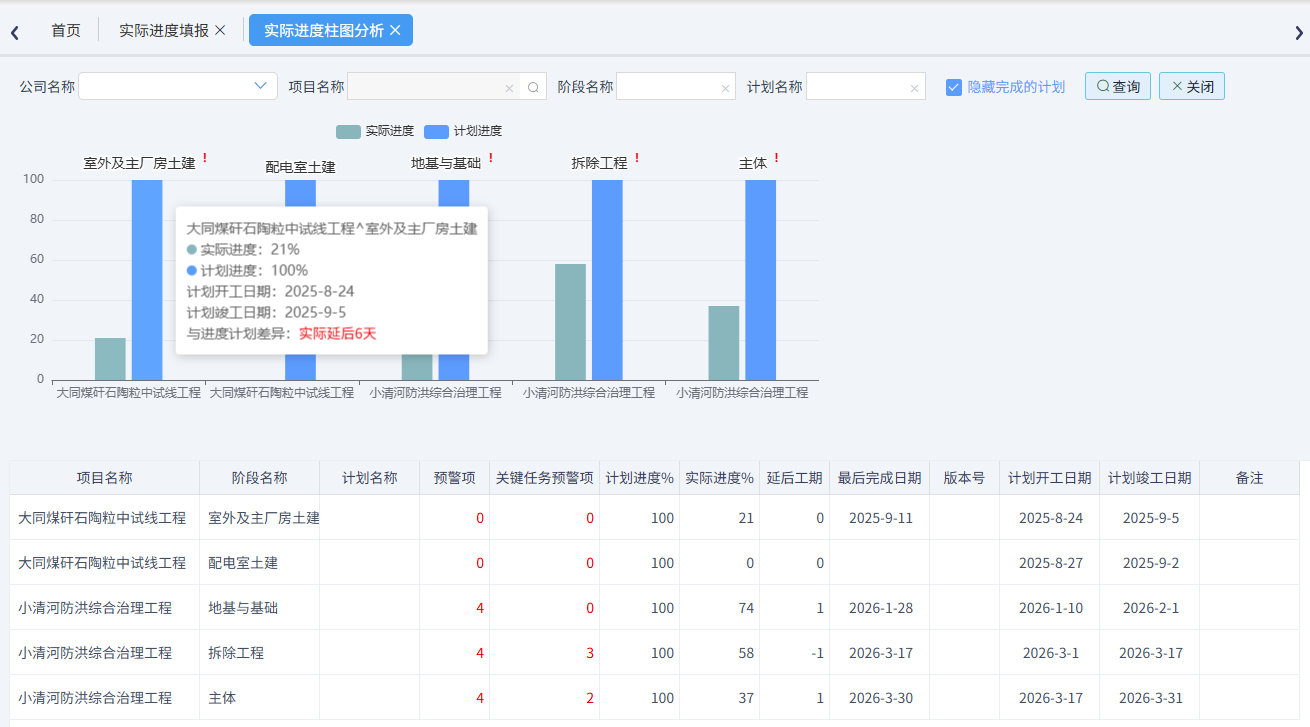Toggle the 实际进度 legend swatch
This screenshot has height=727, width=1310.
[348, 131]
